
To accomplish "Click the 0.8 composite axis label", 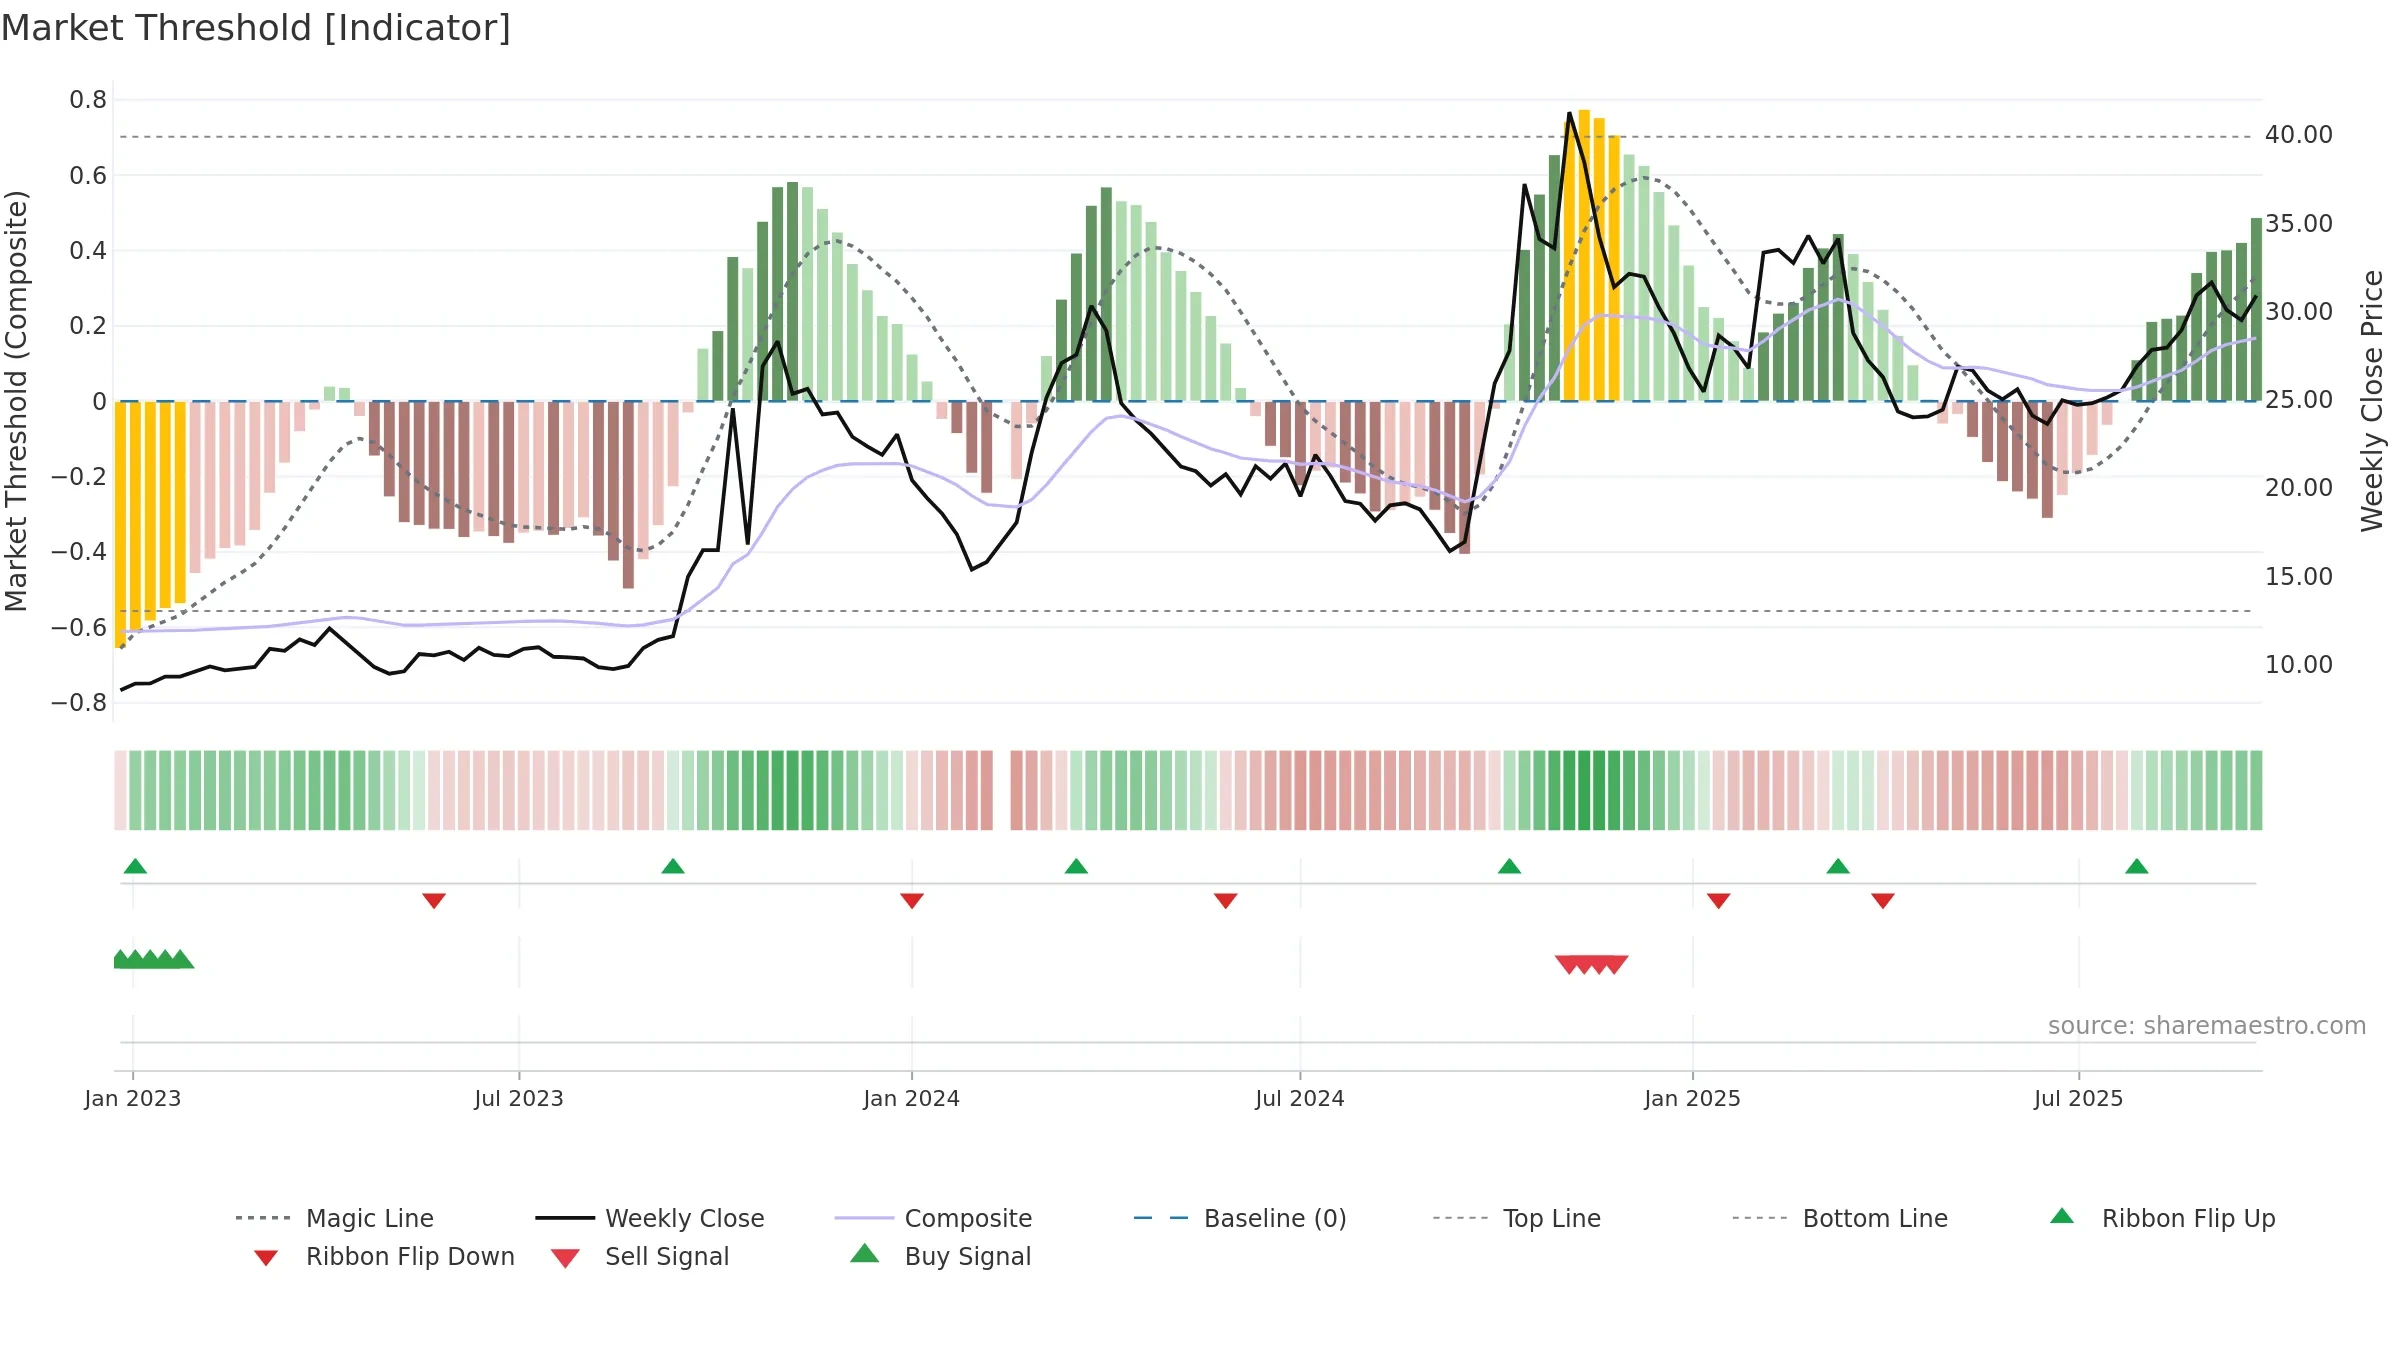I will pyautogui.click(x=88, y=100).
